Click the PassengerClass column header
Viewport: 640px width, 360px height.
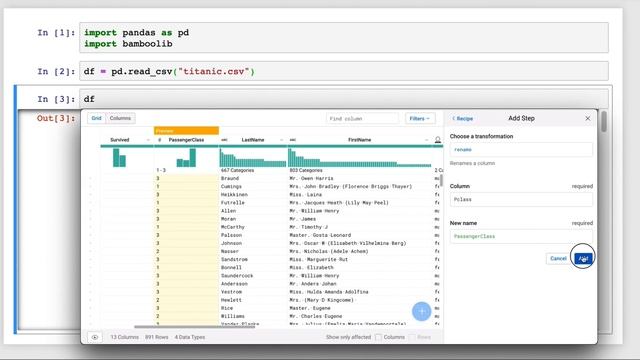tap(186, 140)
